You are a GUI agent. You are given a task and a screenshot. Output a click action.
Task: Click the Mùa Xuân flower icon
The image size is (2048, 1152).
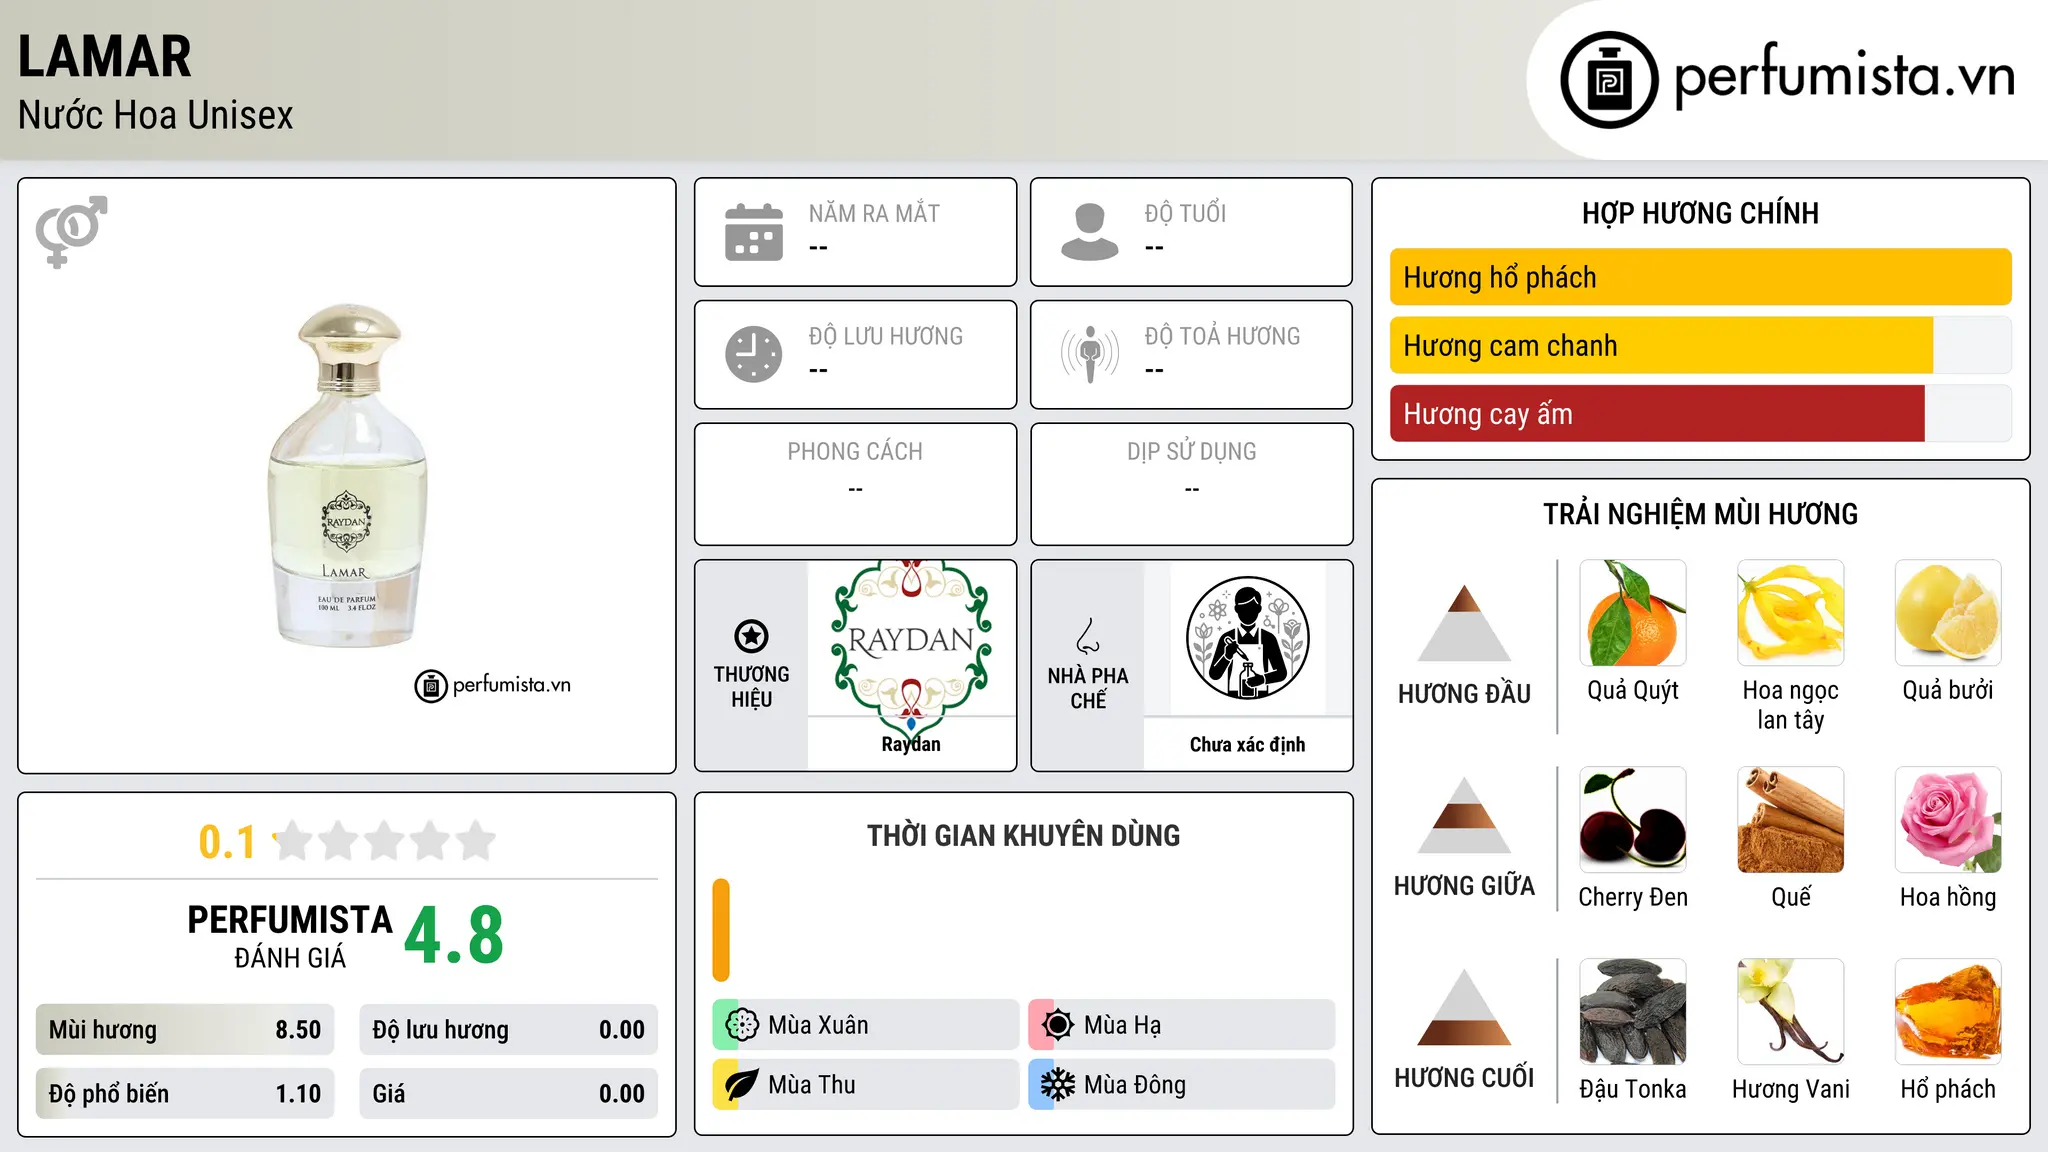point(742,1025)
